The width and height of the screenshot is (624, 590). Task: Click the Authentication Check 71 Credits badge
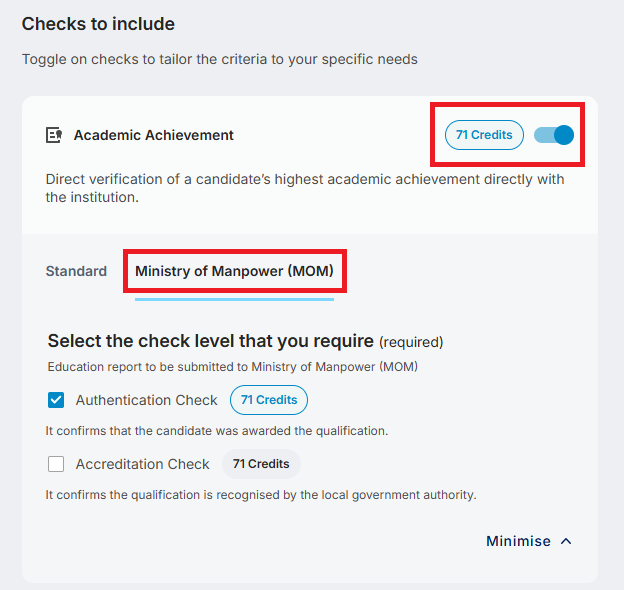click(269, 400)
